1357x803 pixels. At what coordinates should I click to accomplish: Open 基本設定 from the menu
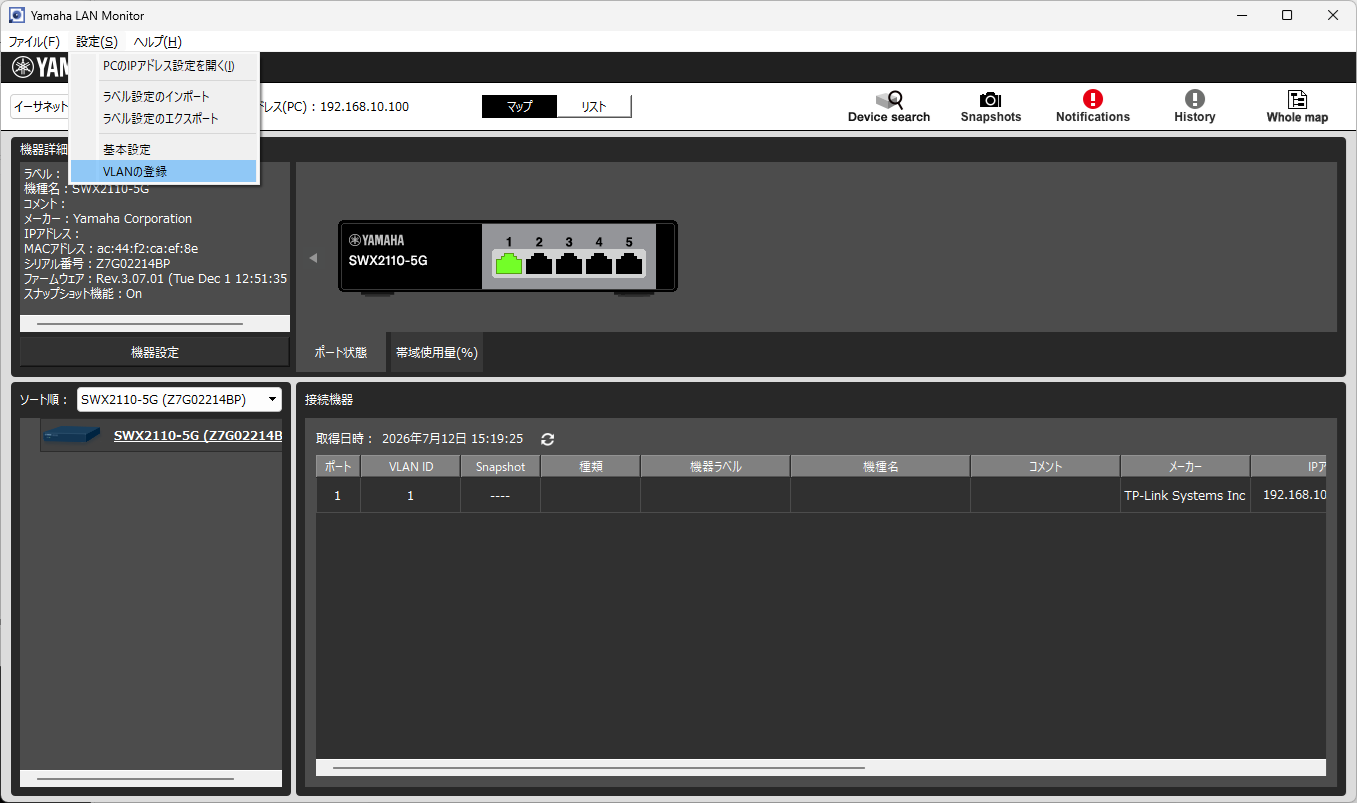(x=165, y=150)
